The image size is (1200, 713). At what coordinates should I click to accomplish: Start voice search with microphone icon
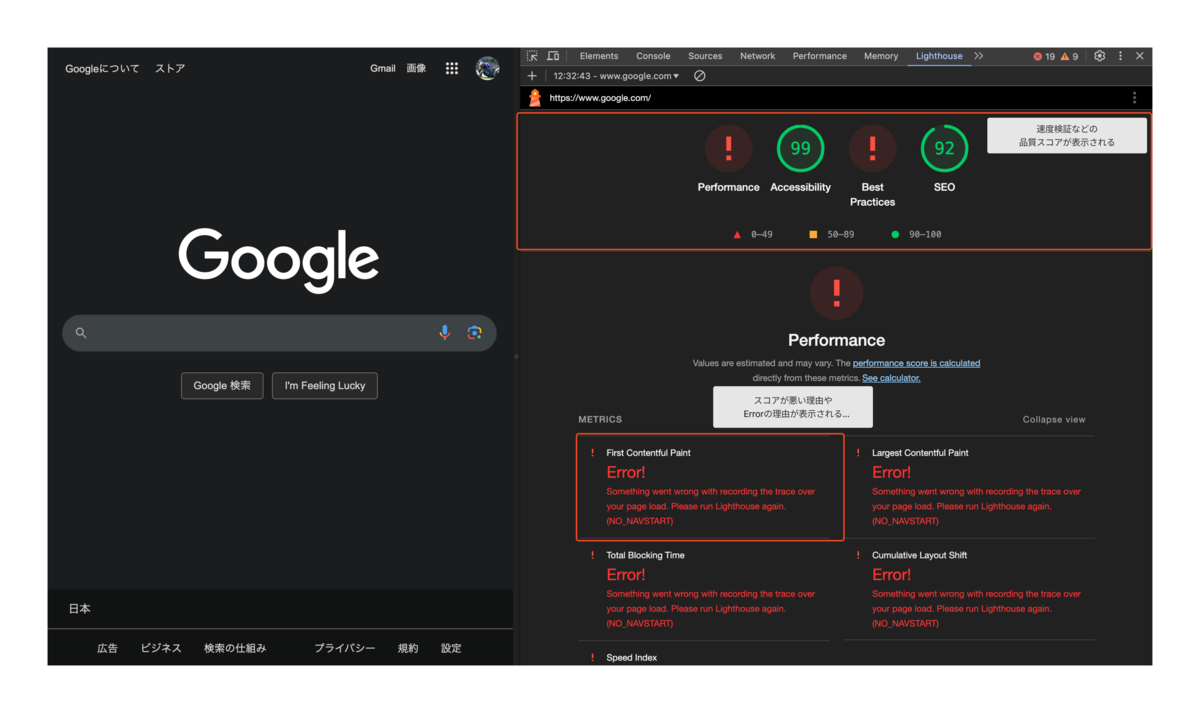point(445,333)
